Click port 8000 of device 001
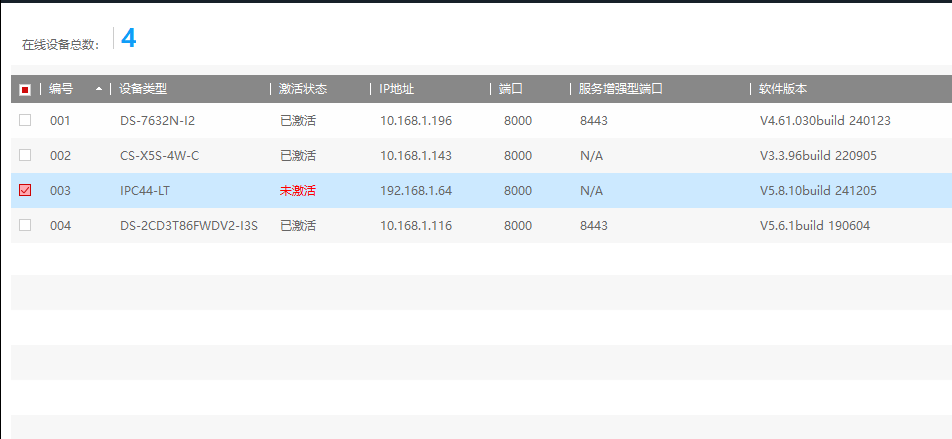The width and height of the screenshot is (952, 439). pyautogui.click(x=518, y=121)
